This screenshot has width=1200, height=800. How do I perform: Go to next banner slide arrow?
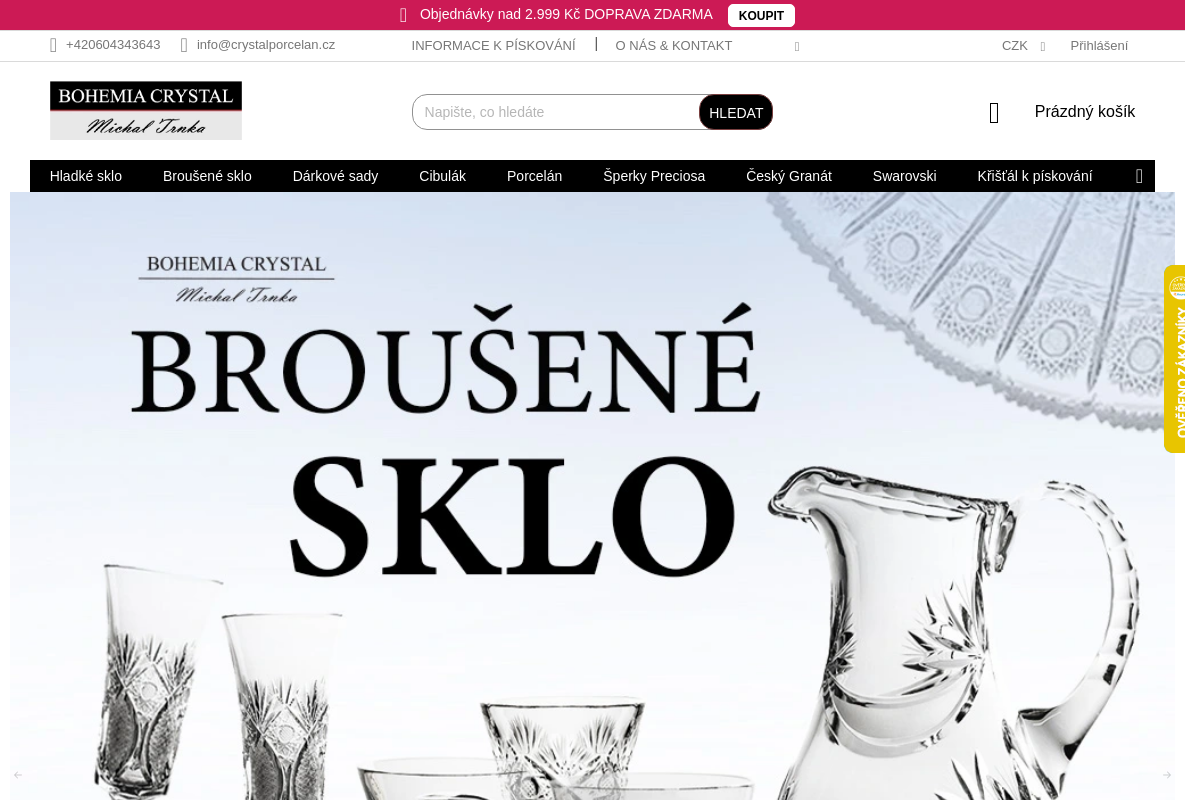point(1166,775)
